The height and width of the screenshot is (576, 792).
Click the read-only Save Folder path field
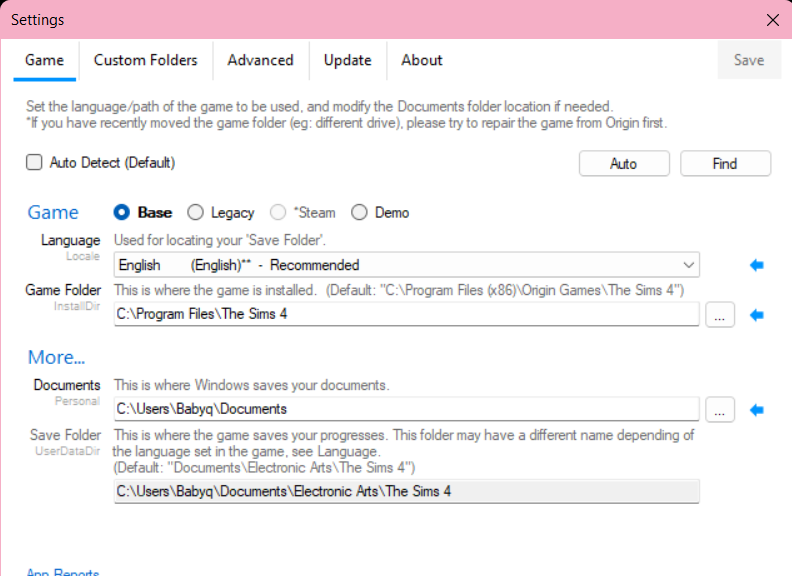click(407, 491)
